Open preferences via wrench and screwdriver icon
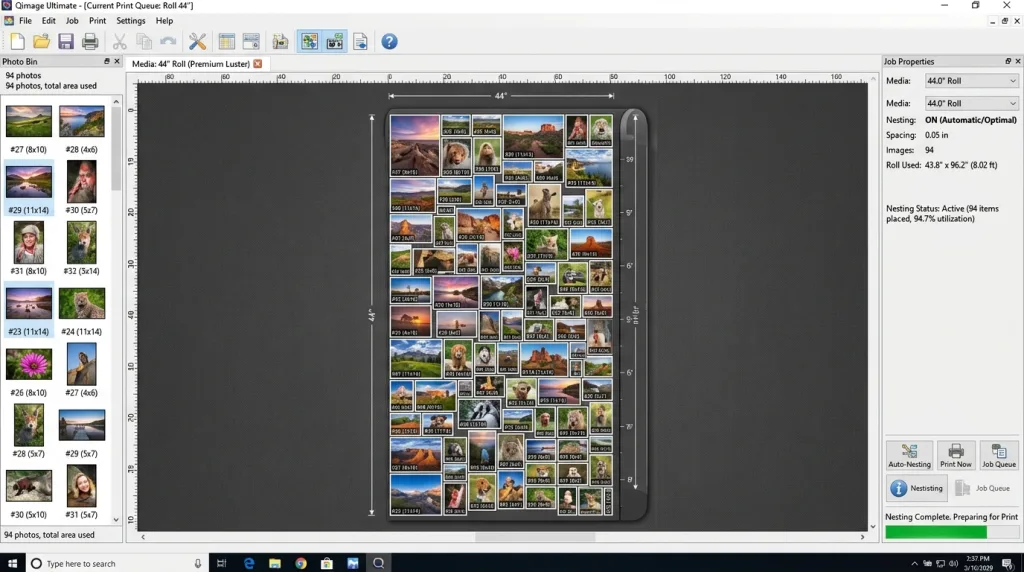Screen dimensions: 1024x572 tap(197, 42)
